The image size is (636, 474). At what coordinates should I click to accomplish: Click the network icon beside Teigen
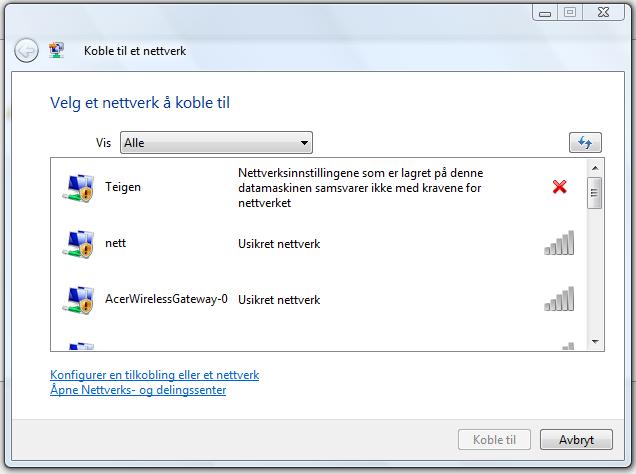pos(79,188)
